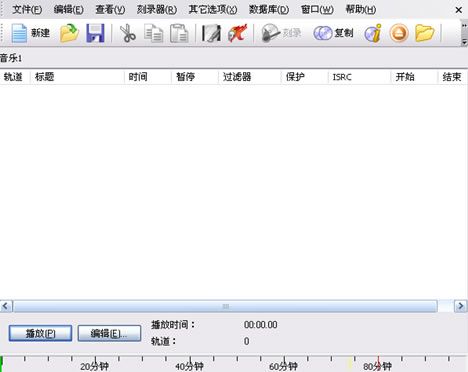Launch the red flame Nero Express icon

click(x=237, y=33)
